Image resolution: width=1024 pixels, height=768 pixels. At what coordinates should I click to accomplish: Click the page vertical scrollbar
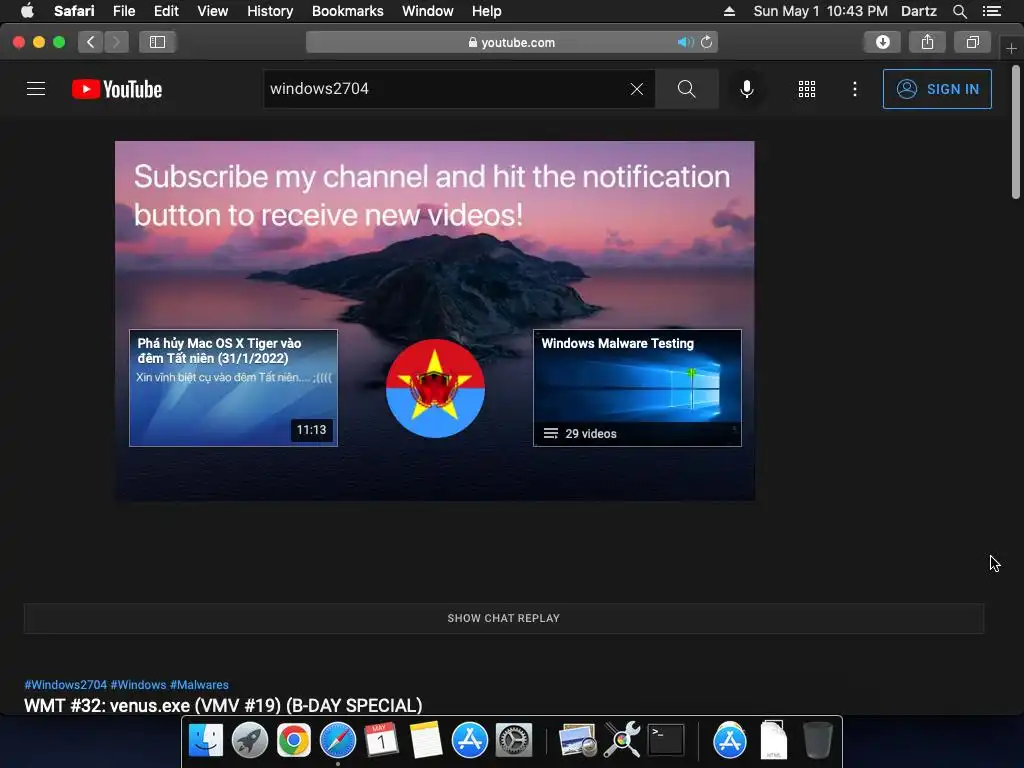[x=1016, y=131]
